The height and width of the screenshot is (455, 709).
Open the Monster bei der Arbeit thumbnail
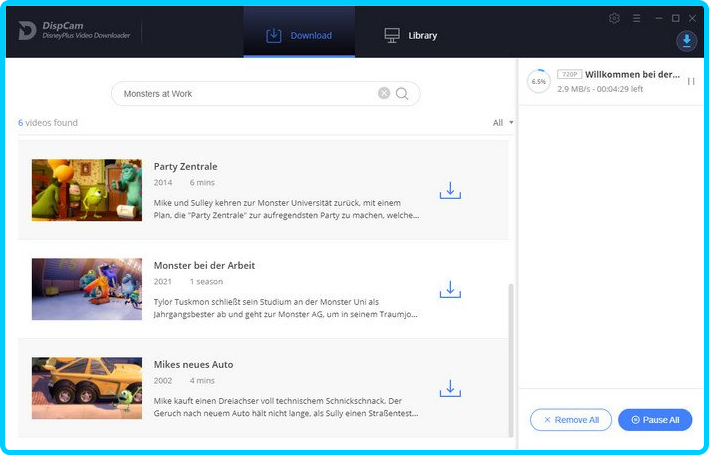tap(87, 289)
